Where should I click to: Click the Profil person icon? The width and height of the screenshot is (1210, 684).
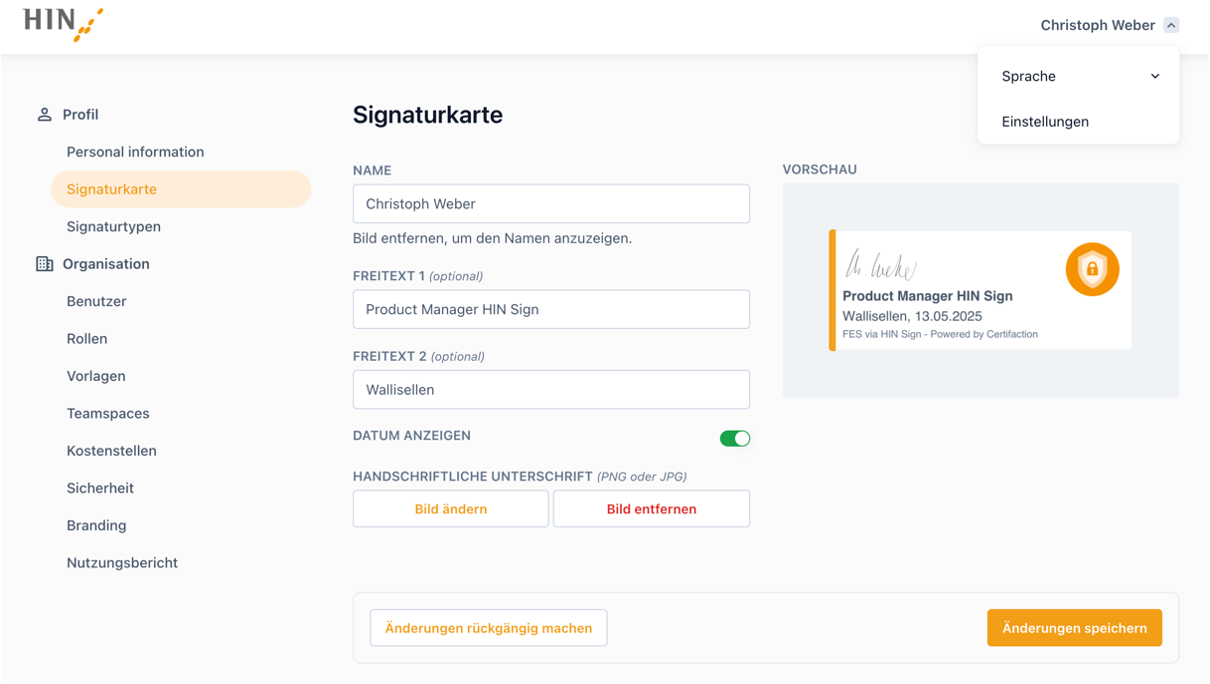tap(44, 115)
